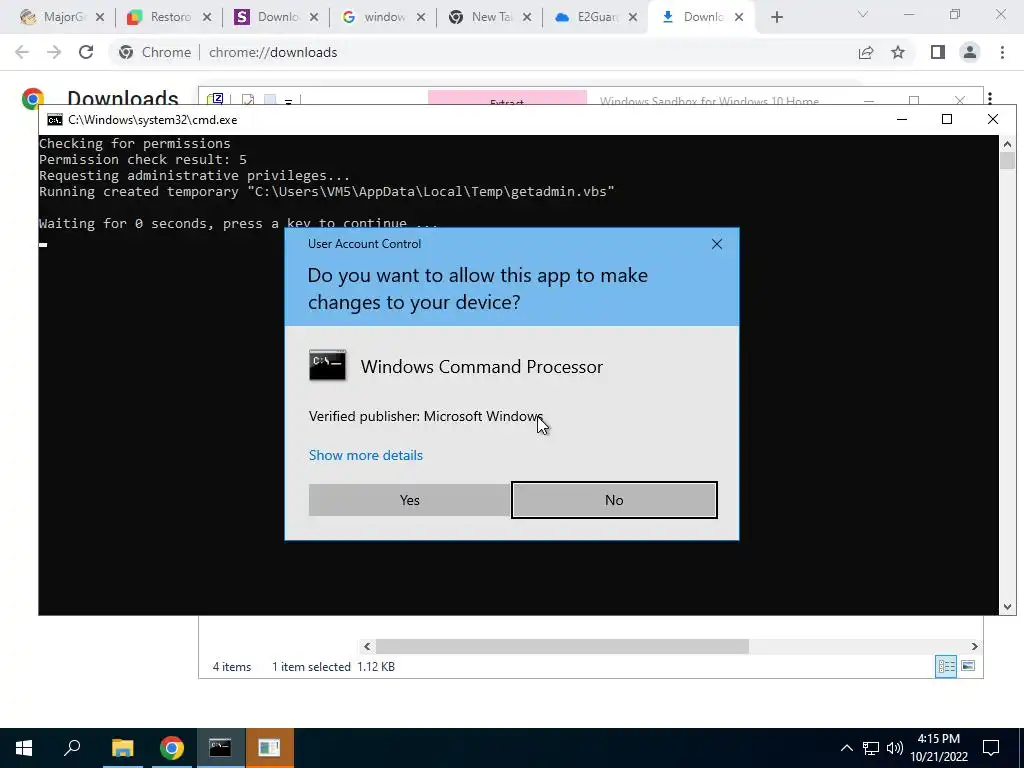Open network status tray icon
Image resolution: width=1024 pixels, height=768 pixels.
click(871, 748)
